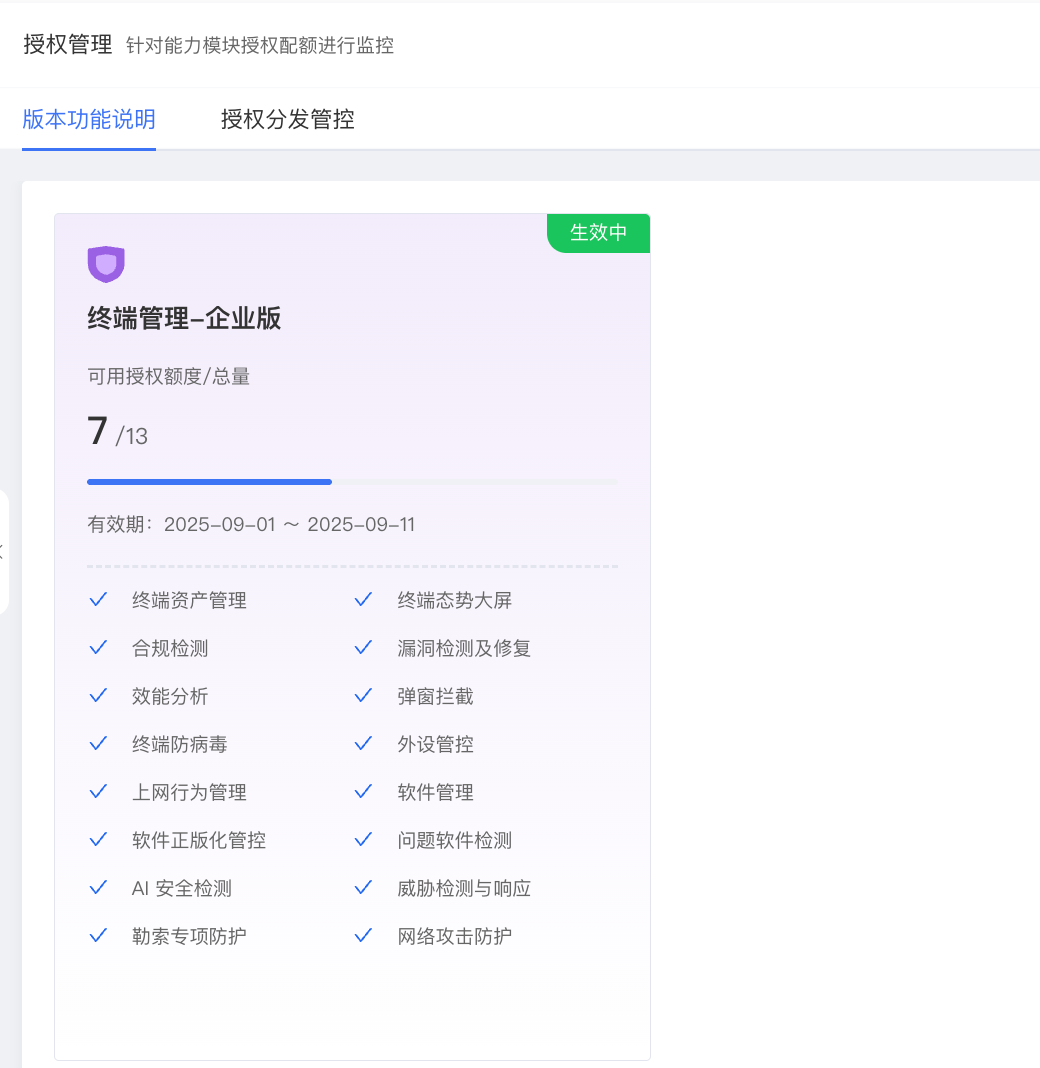This screenshot has height=1068, width=1040.
Task: Click the purple shield icon on the card
Action: pos(106,265)
